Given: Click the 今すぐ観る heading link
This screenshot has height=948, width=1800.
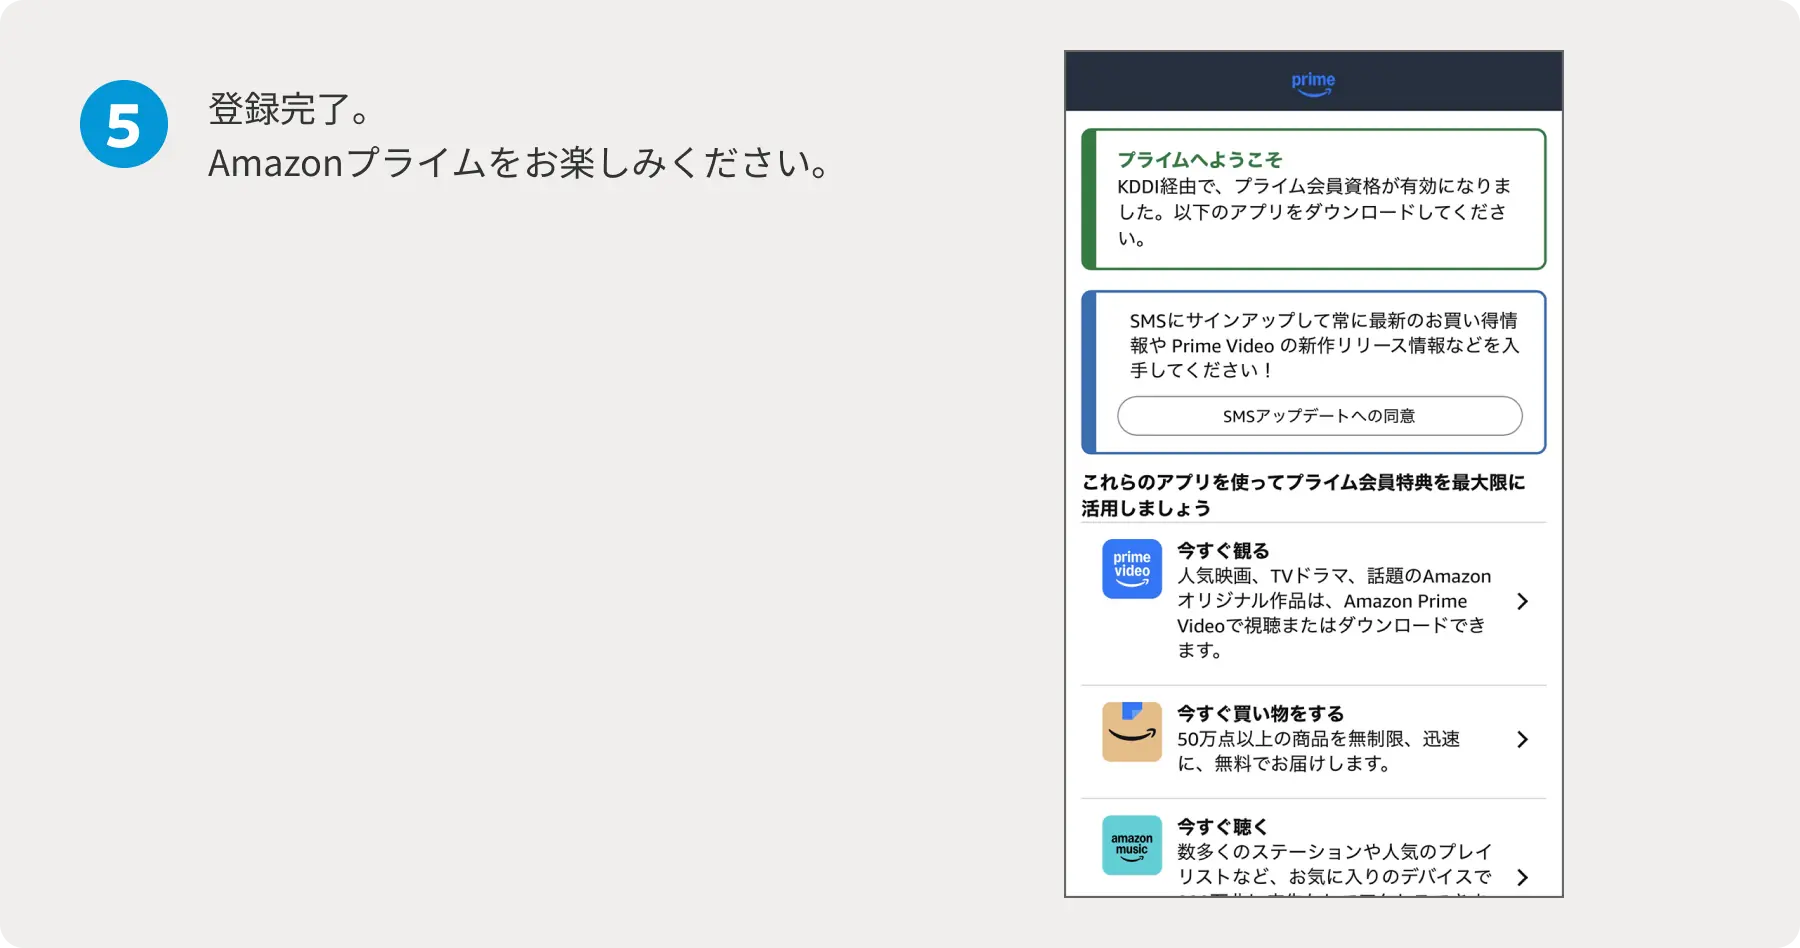Looking at the screenshot, I should coord(1222,550).
